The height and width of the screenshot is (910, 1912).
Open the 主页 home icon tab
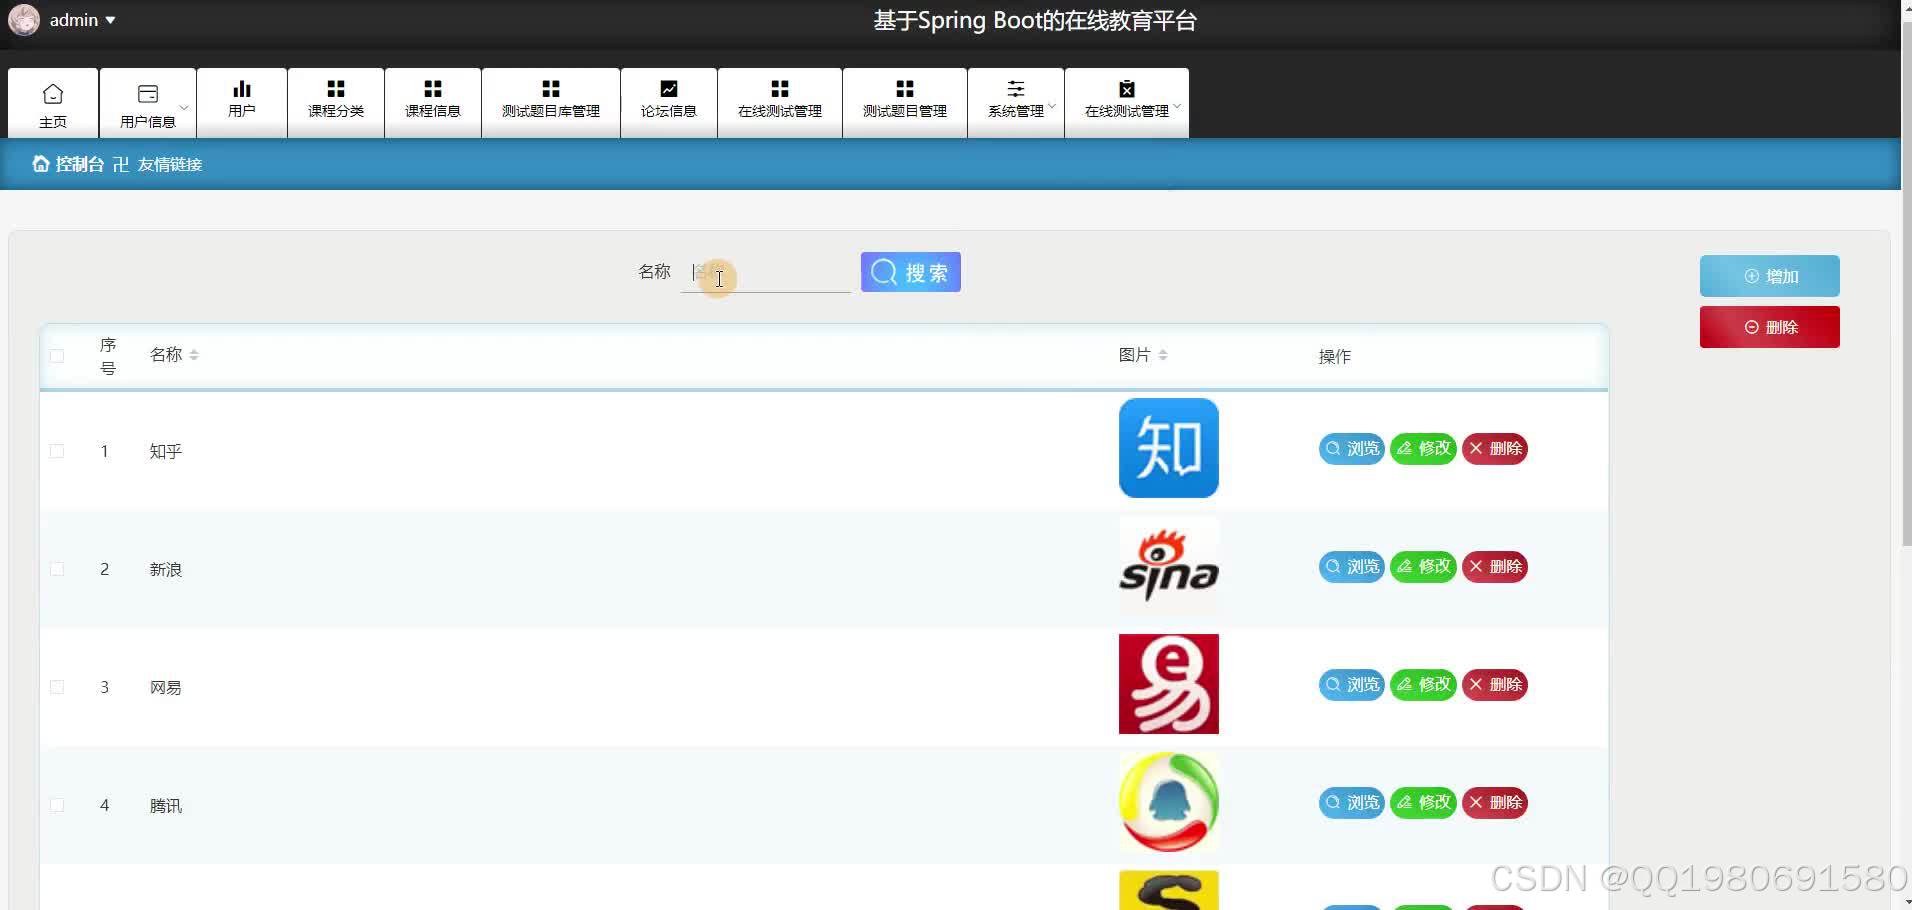pyautogui.click(x=53, y=103)
